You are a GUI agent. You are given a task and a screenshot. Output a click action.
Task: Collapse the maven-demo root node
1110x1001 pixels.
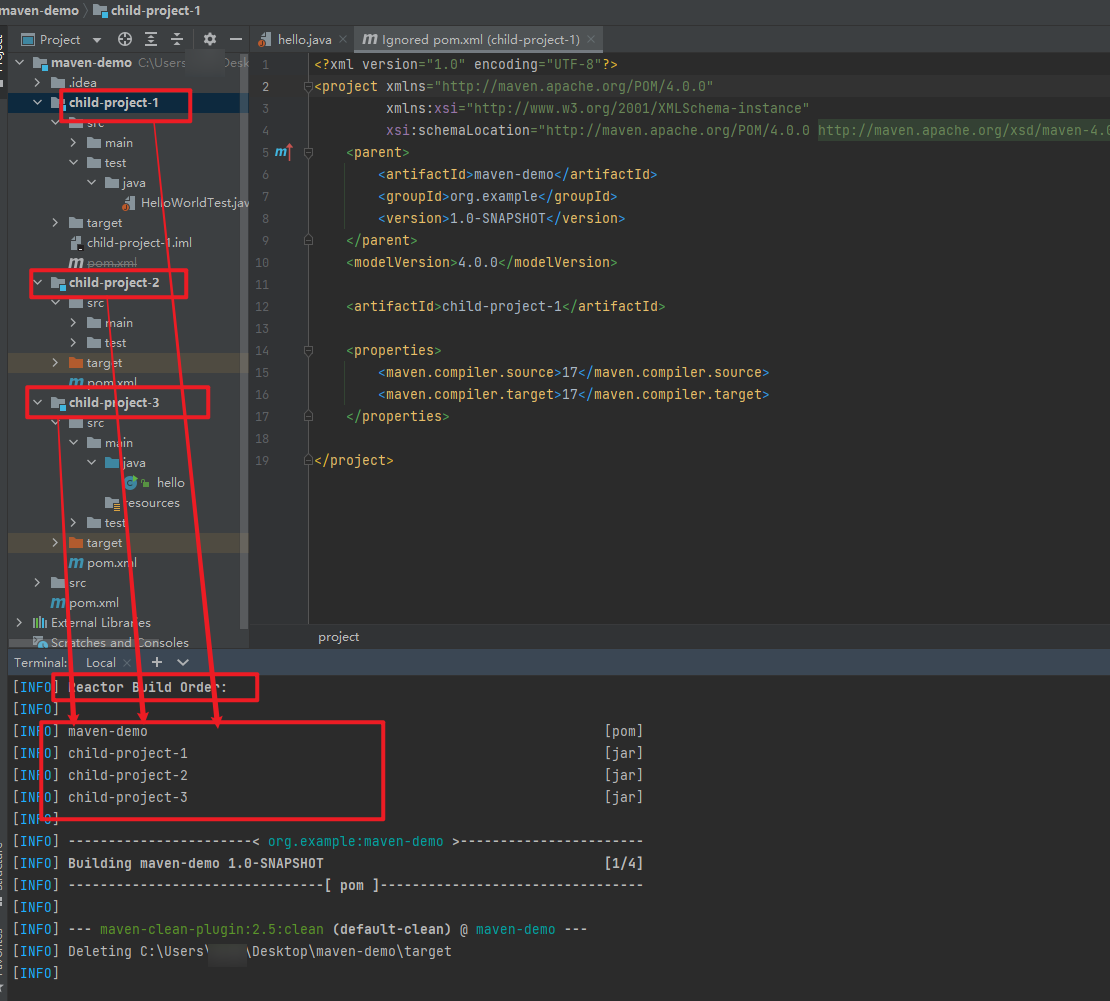20,62
